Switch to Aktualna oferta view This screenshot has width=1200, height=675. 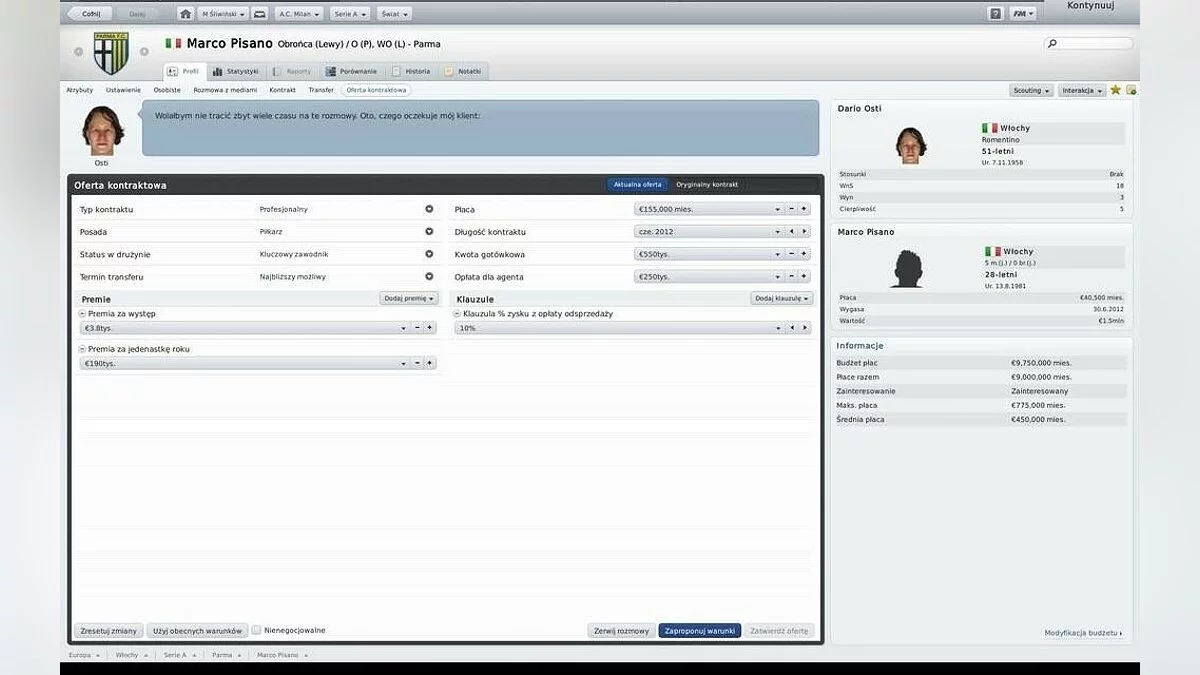coord(638,185)
